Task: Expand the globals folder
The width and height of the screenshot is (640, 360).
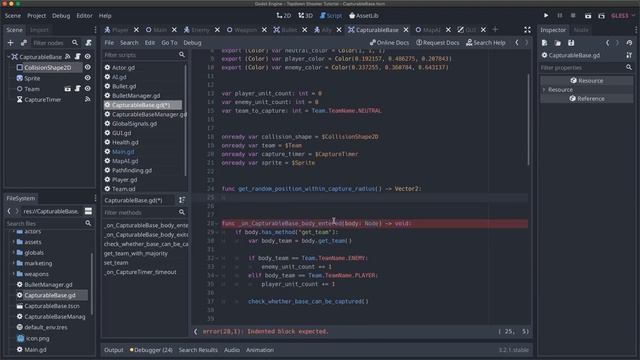Action: coord(13,253)
